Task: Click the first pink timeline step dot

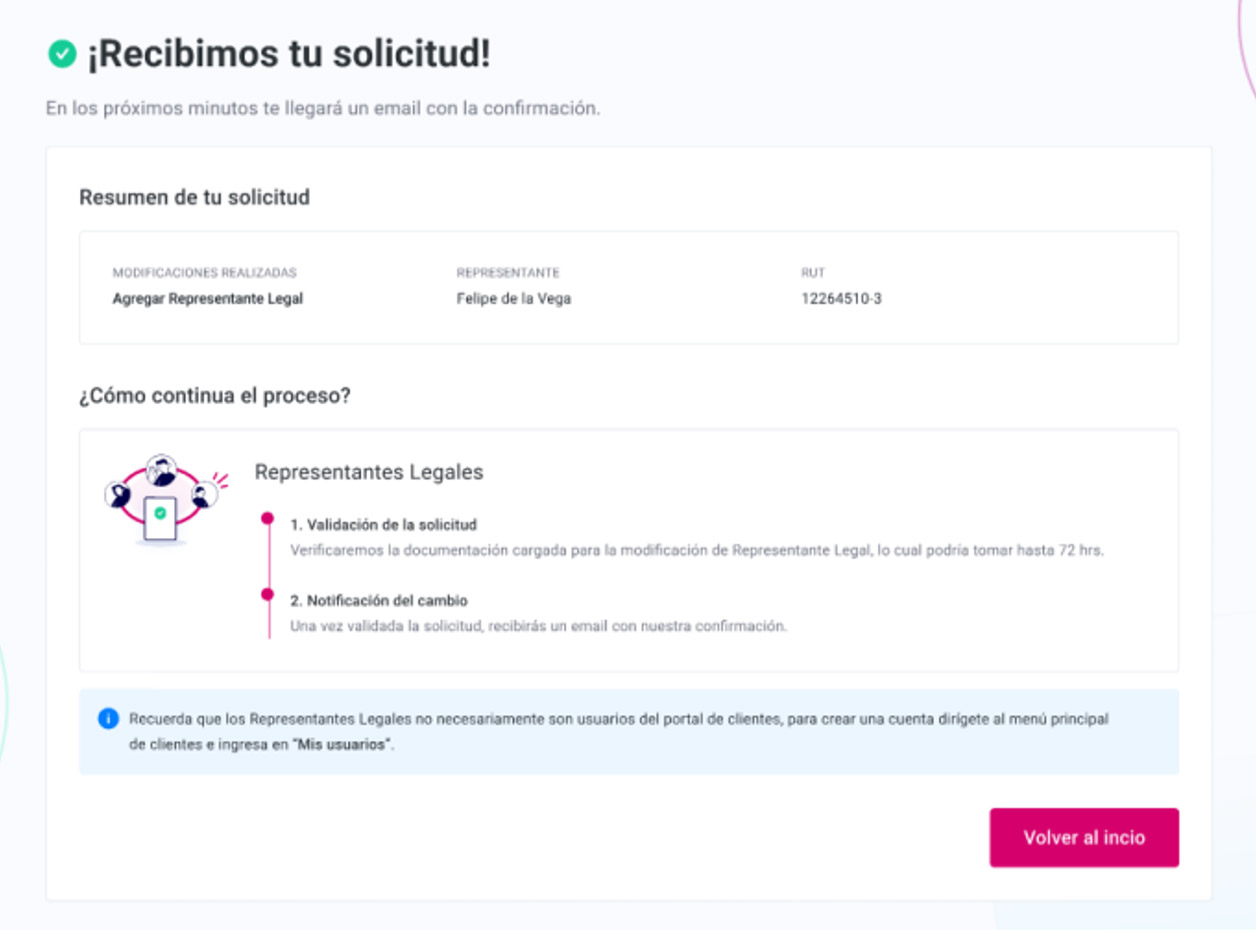Action: [267, 519]
